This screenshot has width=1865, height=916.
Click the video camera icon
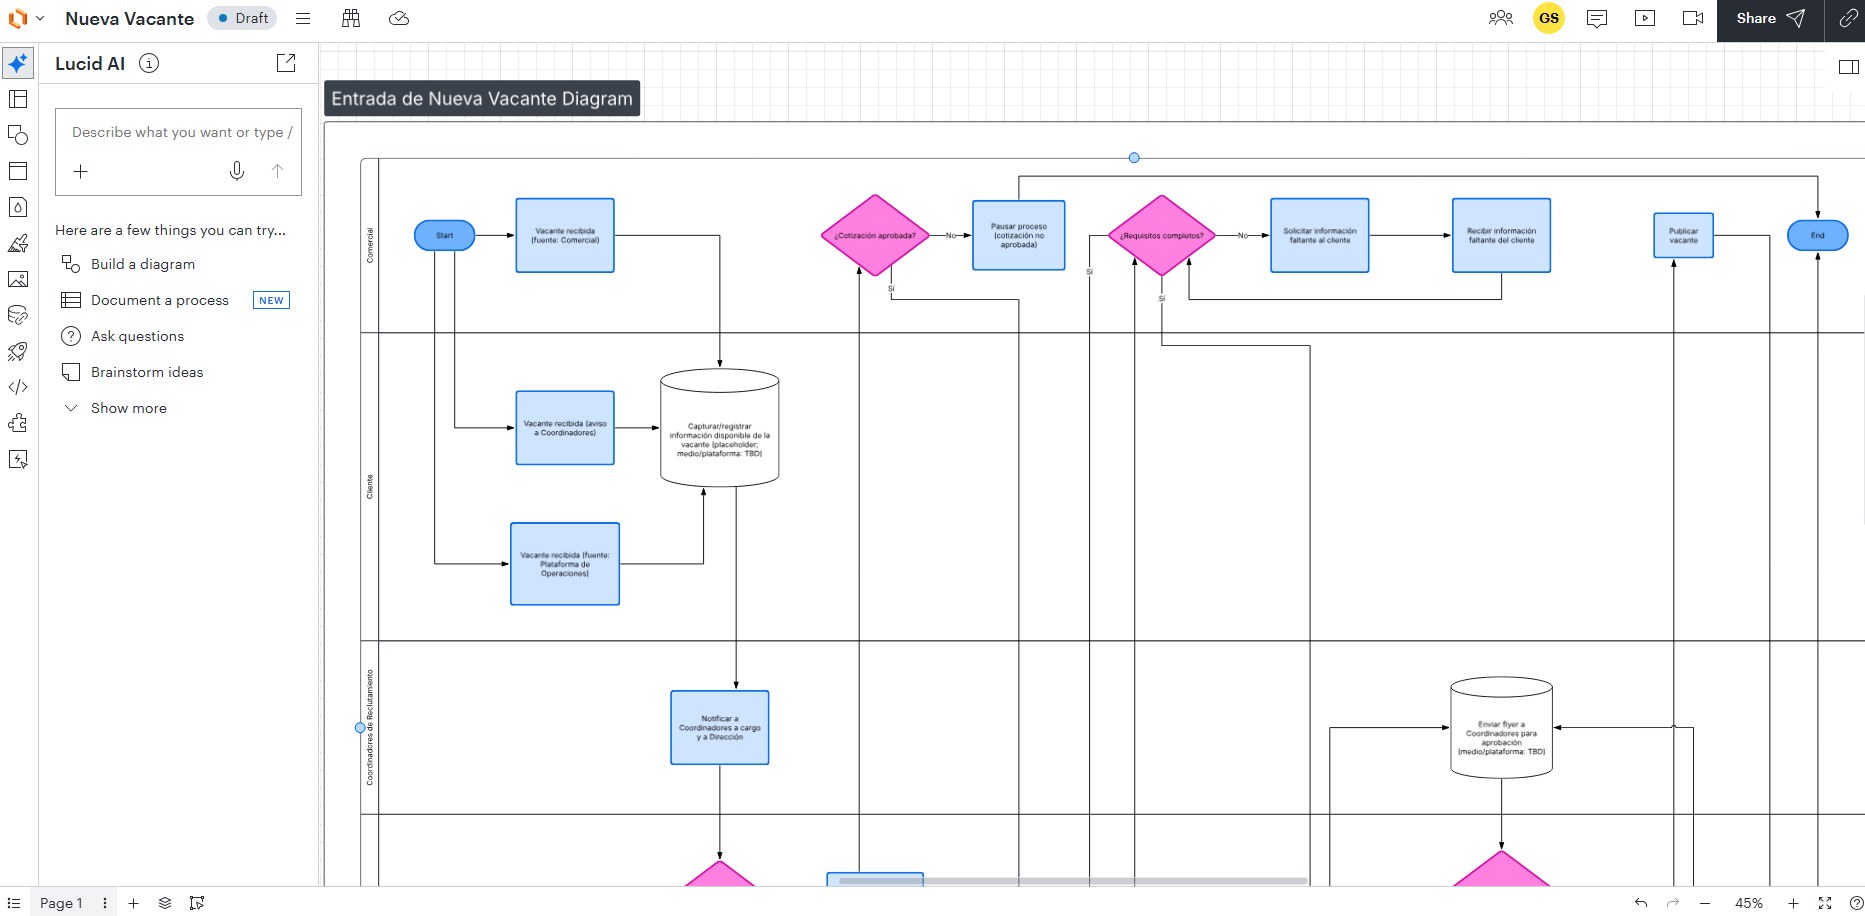point(1693,18)
